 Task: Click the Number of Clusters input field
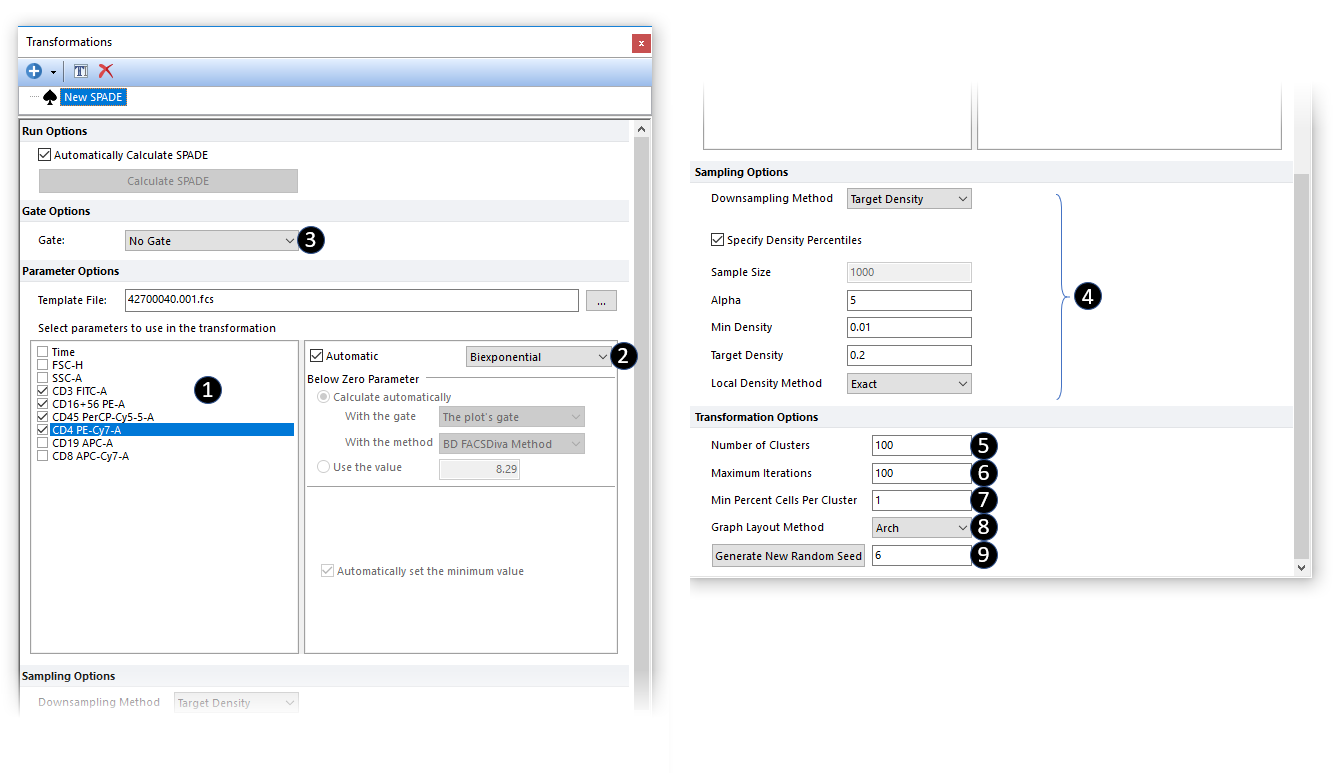(x=920, y=445)
